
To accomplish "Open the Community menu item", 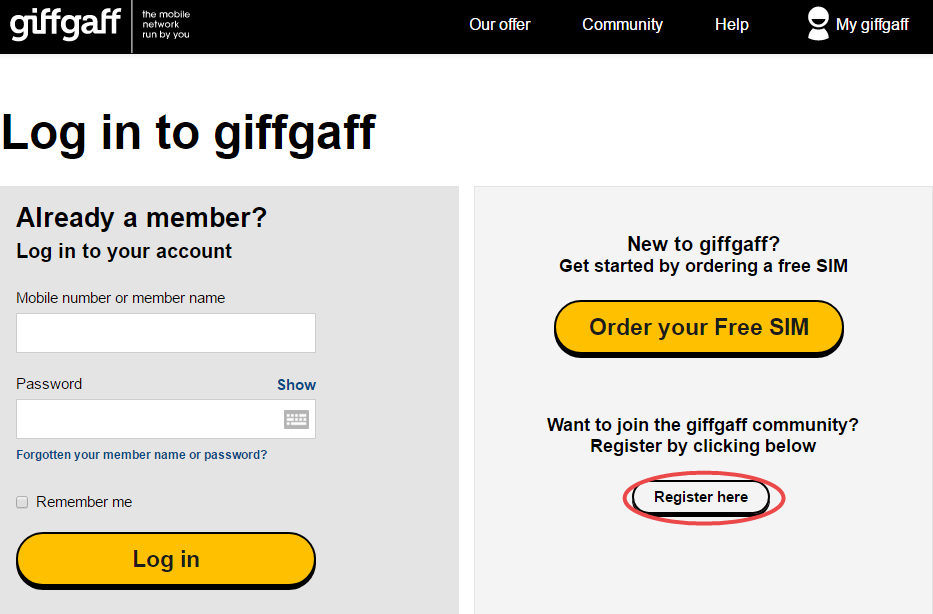I will point(622,24).
